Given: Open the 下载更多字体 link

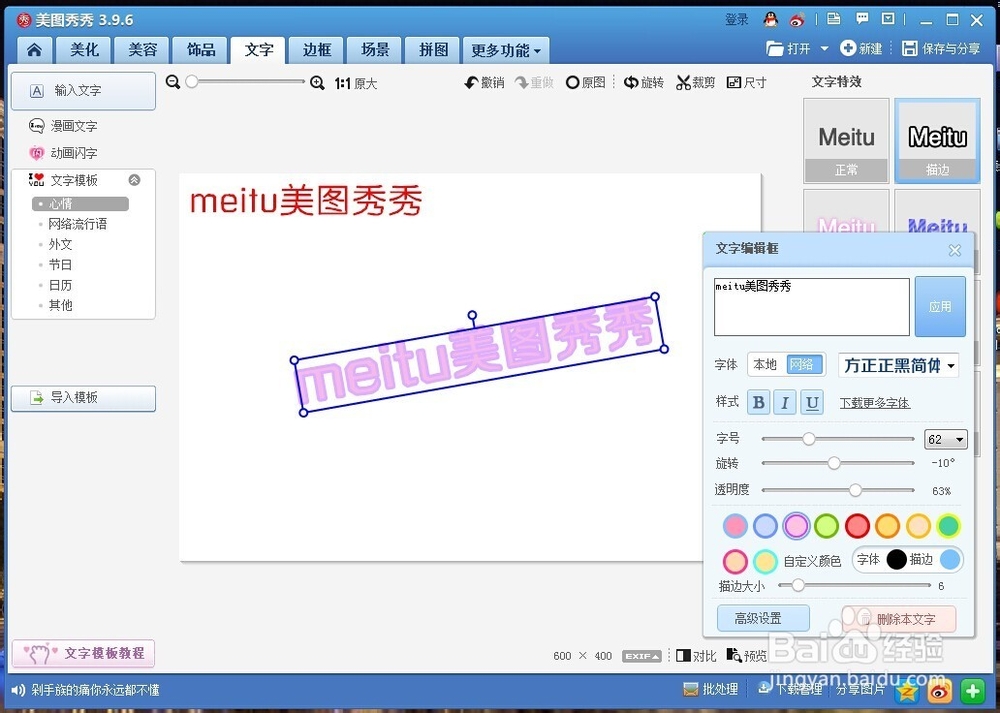Looking at the screenshot, I should click(x=875, y=403).
